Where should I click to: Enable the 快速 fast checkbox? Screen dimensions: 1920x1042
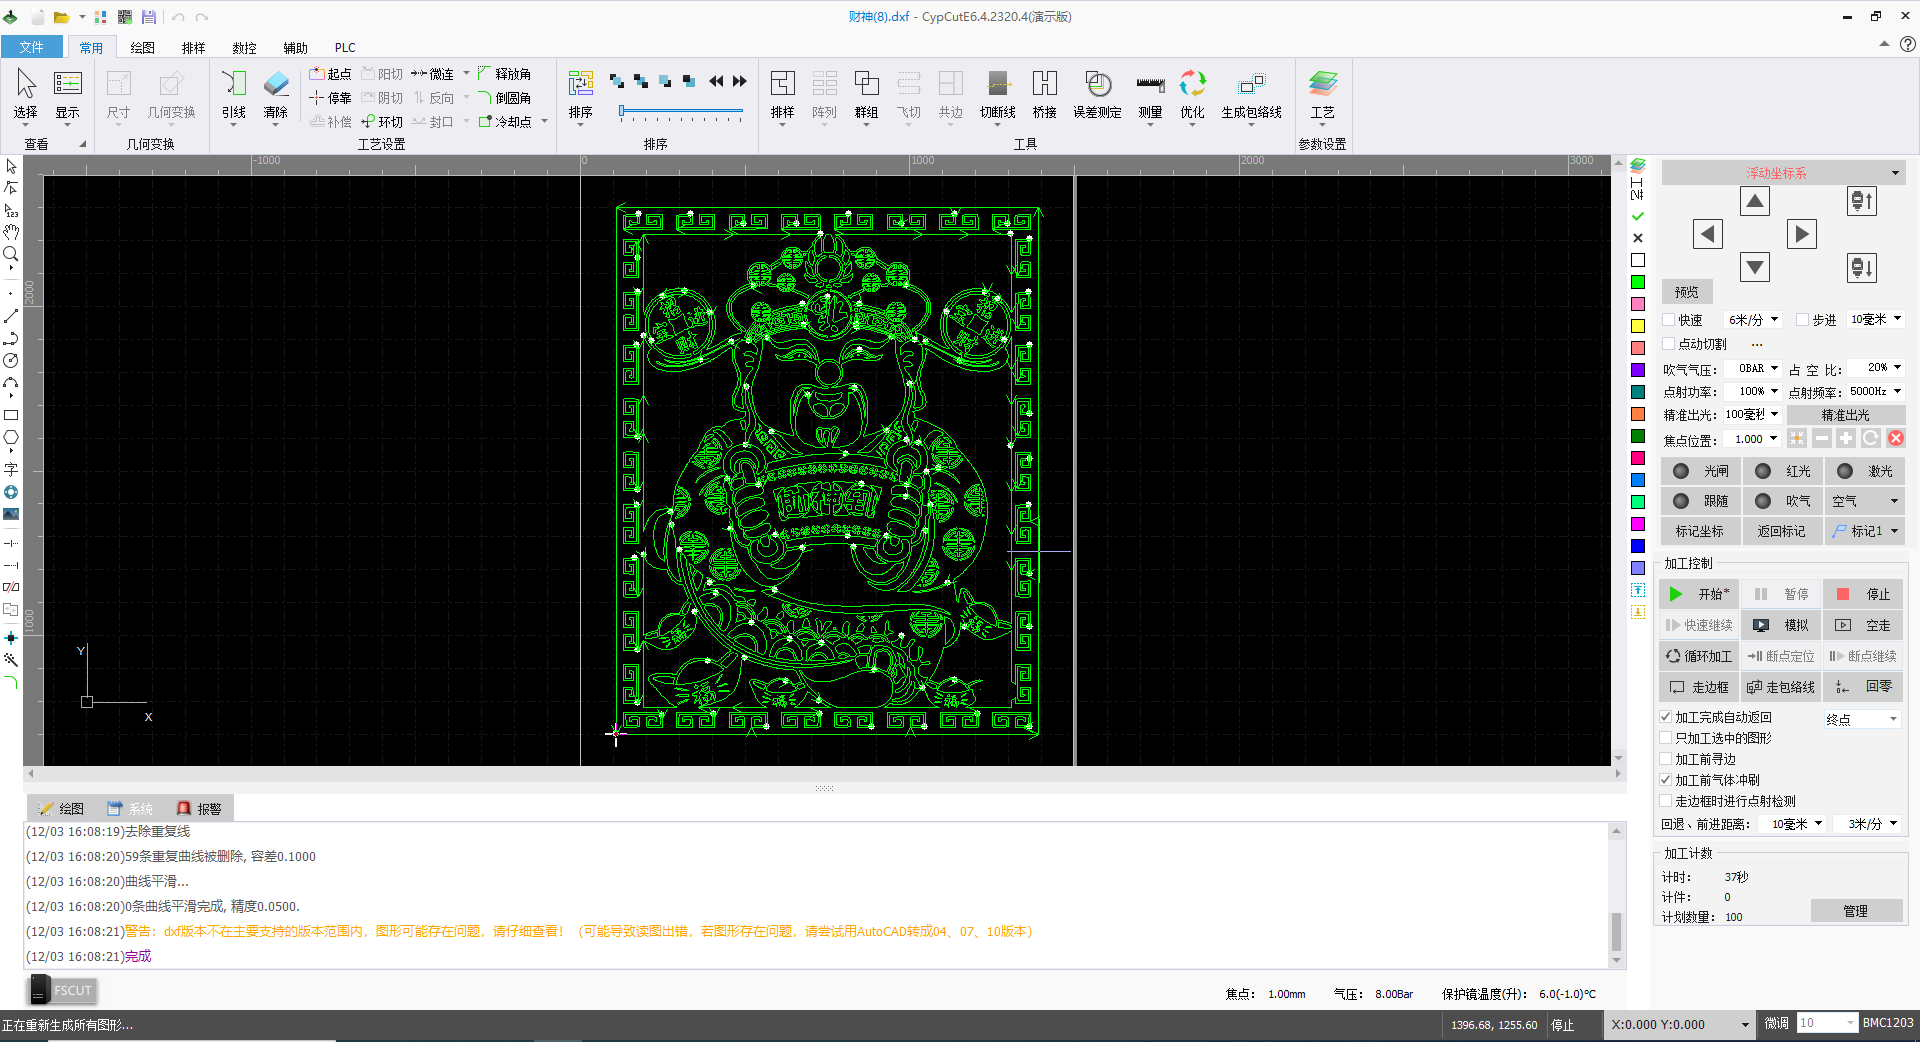click(x=1669, y=320)
